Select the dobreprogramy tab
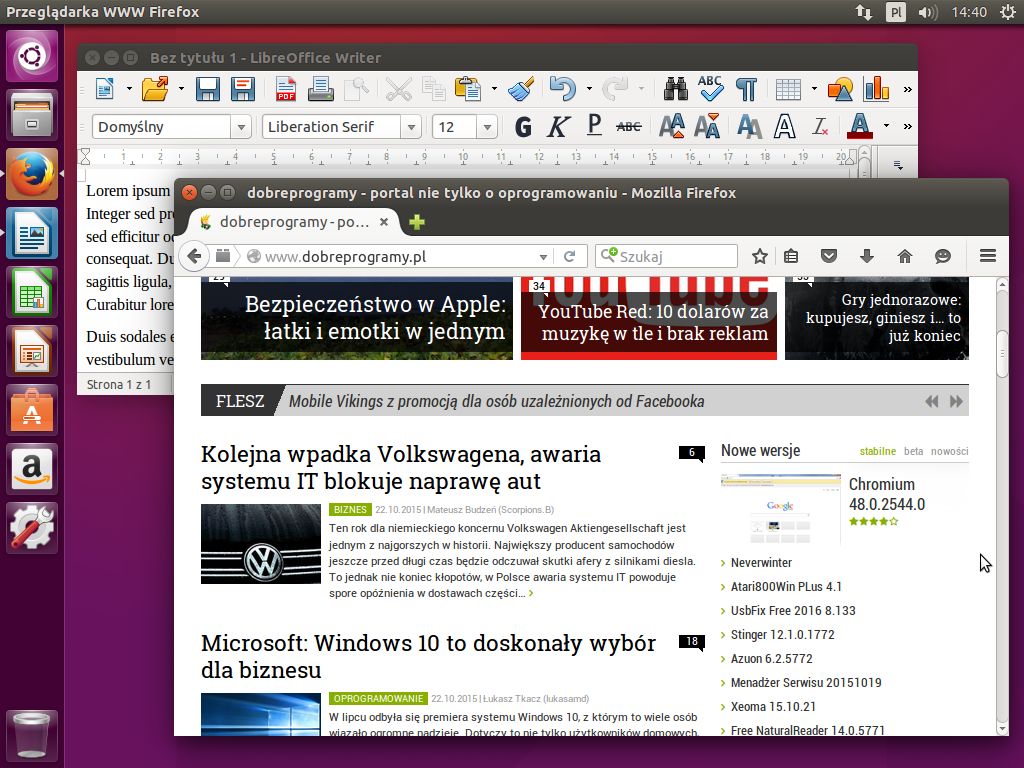1024x768 pixels. coord(294,222)
